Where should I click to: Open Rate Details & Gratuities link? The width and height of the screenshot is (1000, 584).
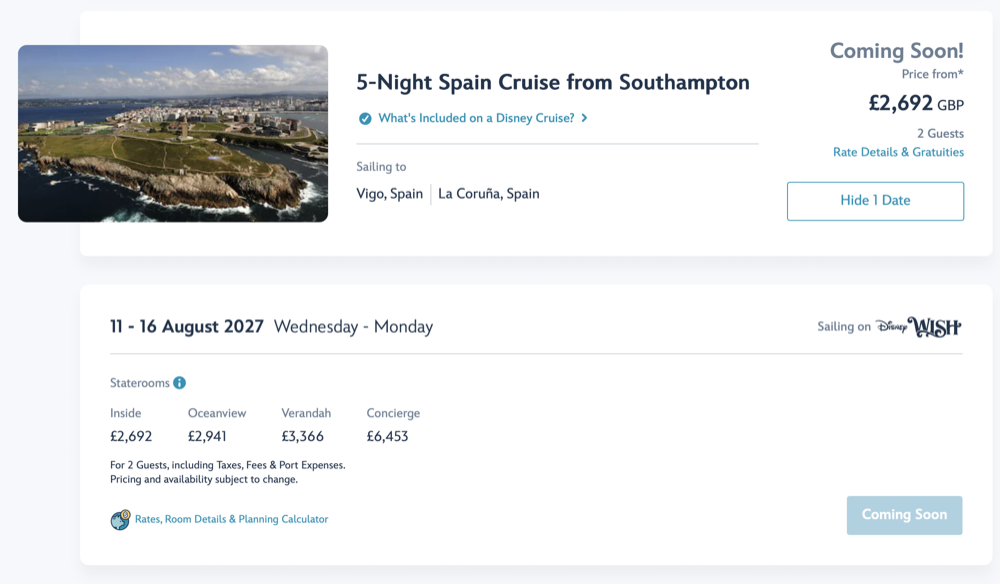point(898,152)
